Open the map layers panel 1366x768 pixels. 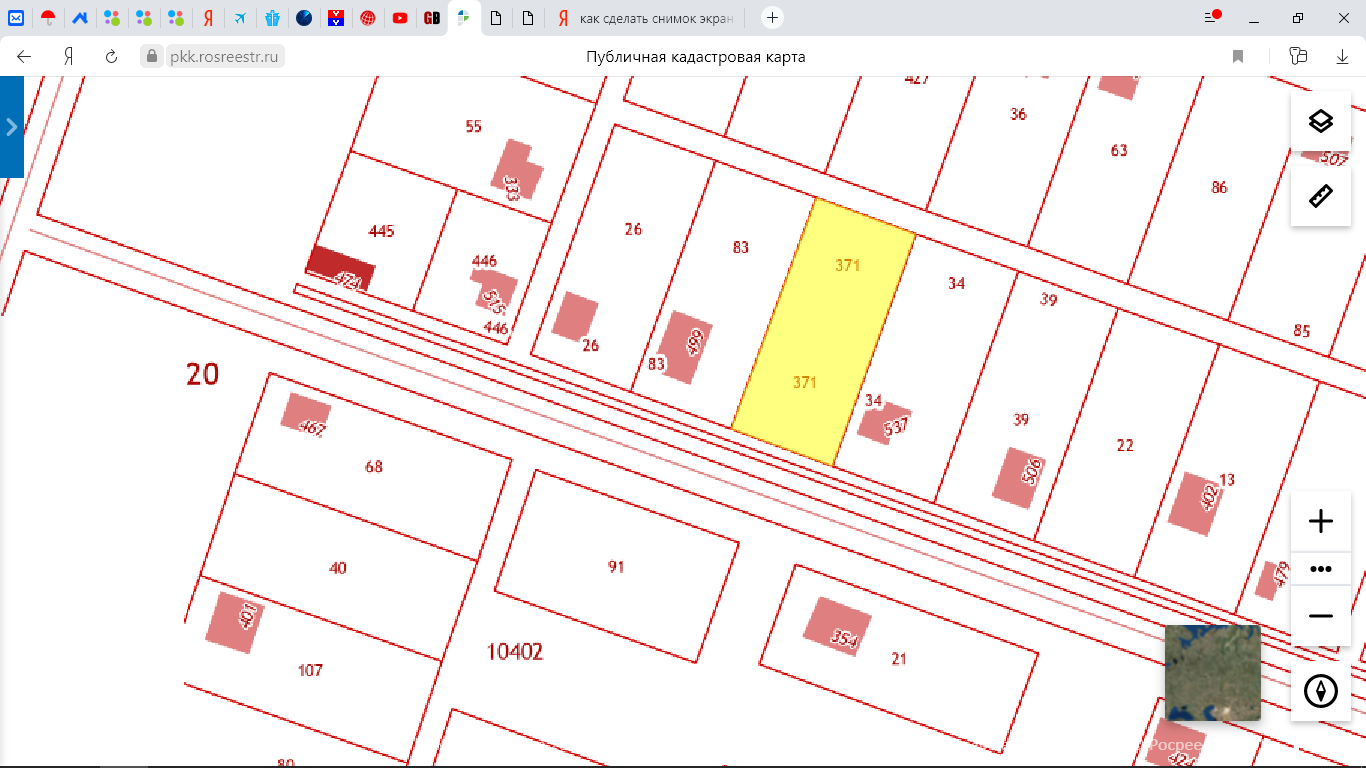[x=1320, y=121]
